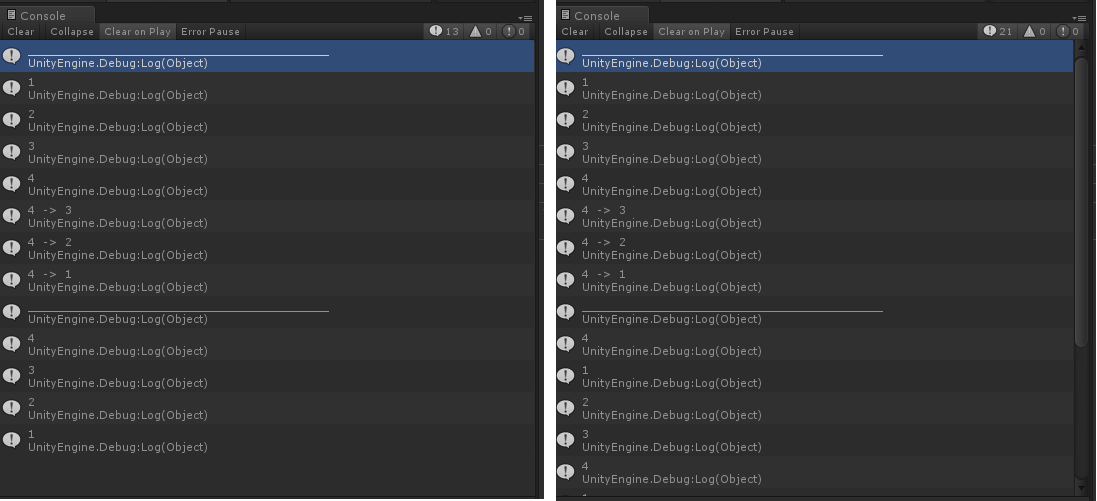Enable Error Pause in the right console
The width and height of the screenshot is (1097, 501).
pyautogui.click(x=764, y=32)
